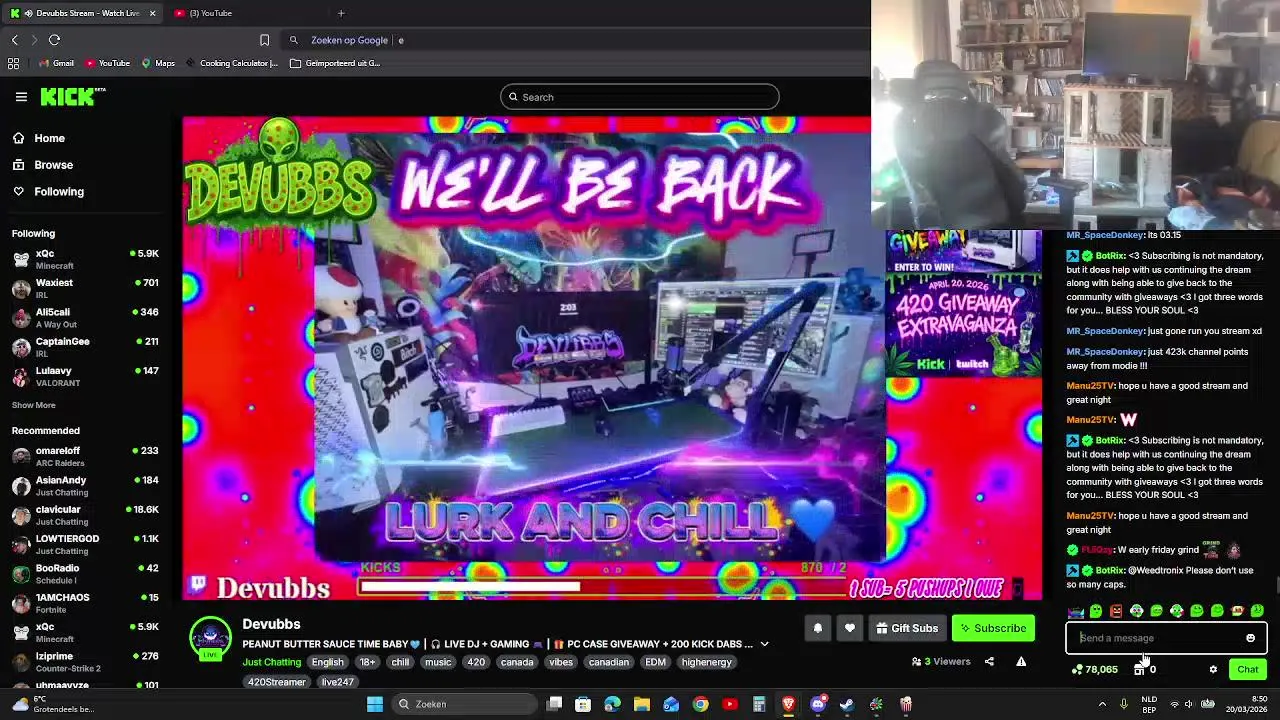
Task: Open Discord from the taskbar
Action: click(818, 704)
